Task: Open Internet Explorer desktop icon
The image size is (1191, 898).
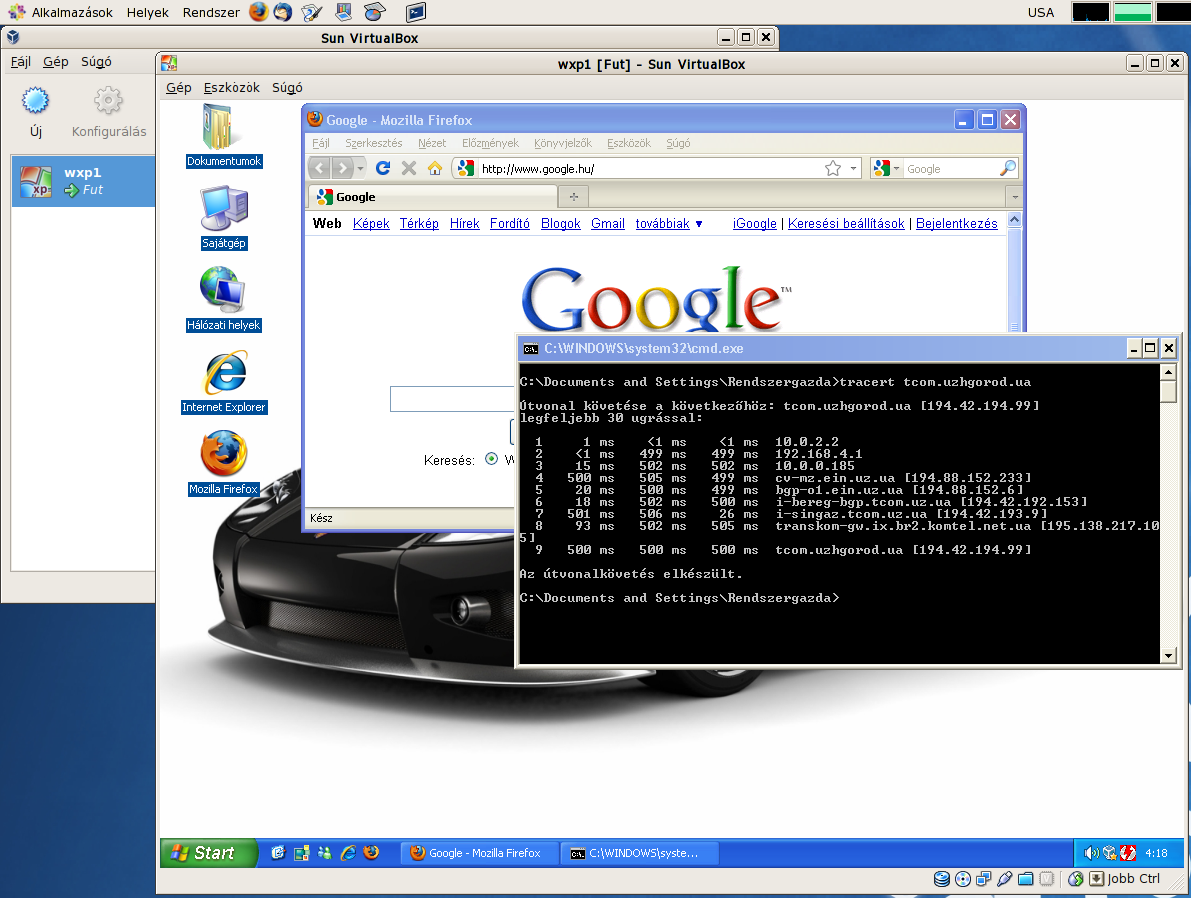Action: pyautogui.click(x=224, y=376)
